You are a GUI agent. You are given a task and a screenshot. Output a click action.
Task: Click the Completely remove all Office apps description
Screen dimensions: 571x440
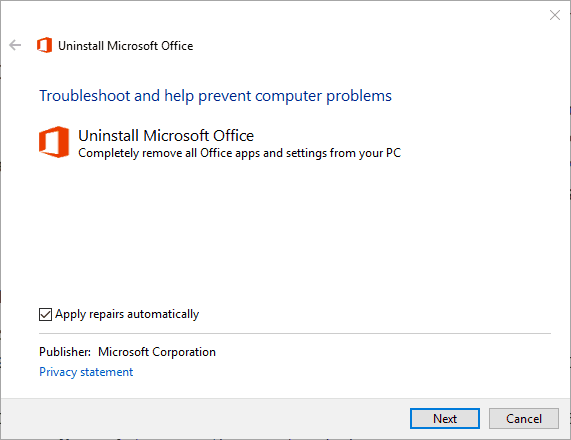pyautogui.click(x=240, y=153)
